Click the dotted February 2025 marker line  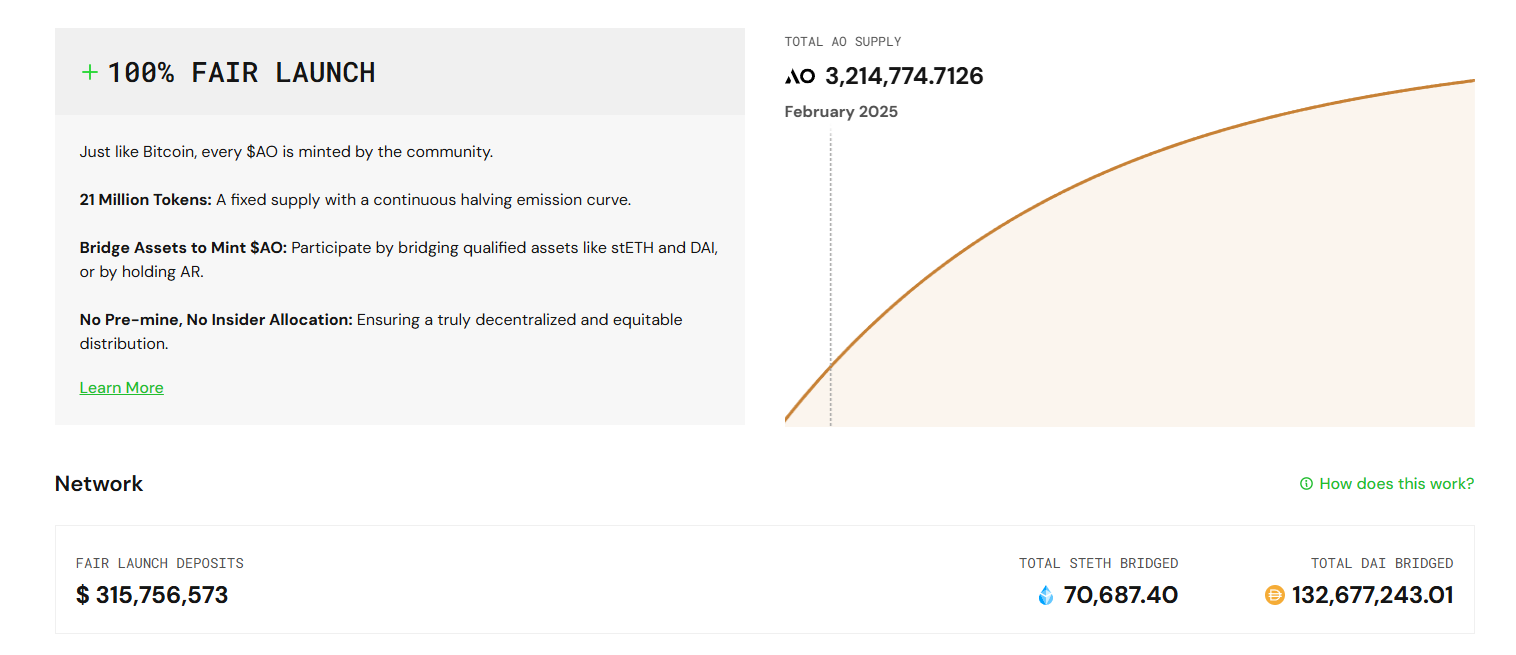[830, 250]
